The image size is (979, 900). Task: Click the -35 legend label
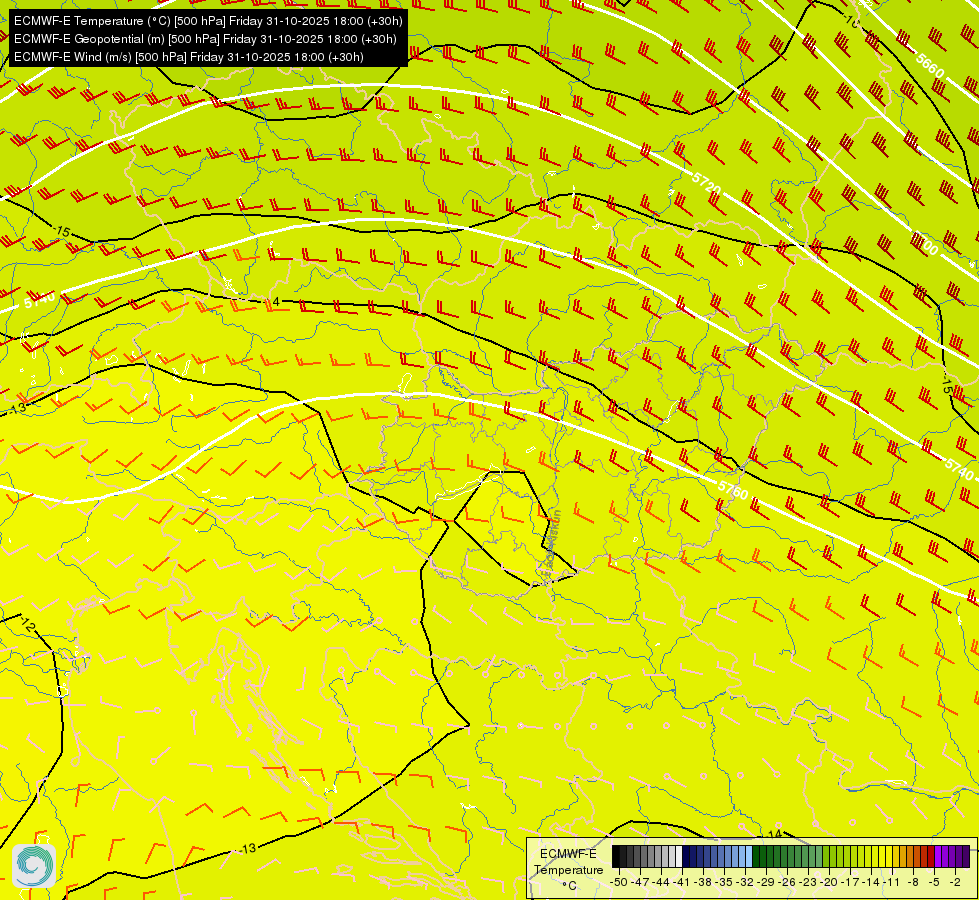(x=724, y=882)
